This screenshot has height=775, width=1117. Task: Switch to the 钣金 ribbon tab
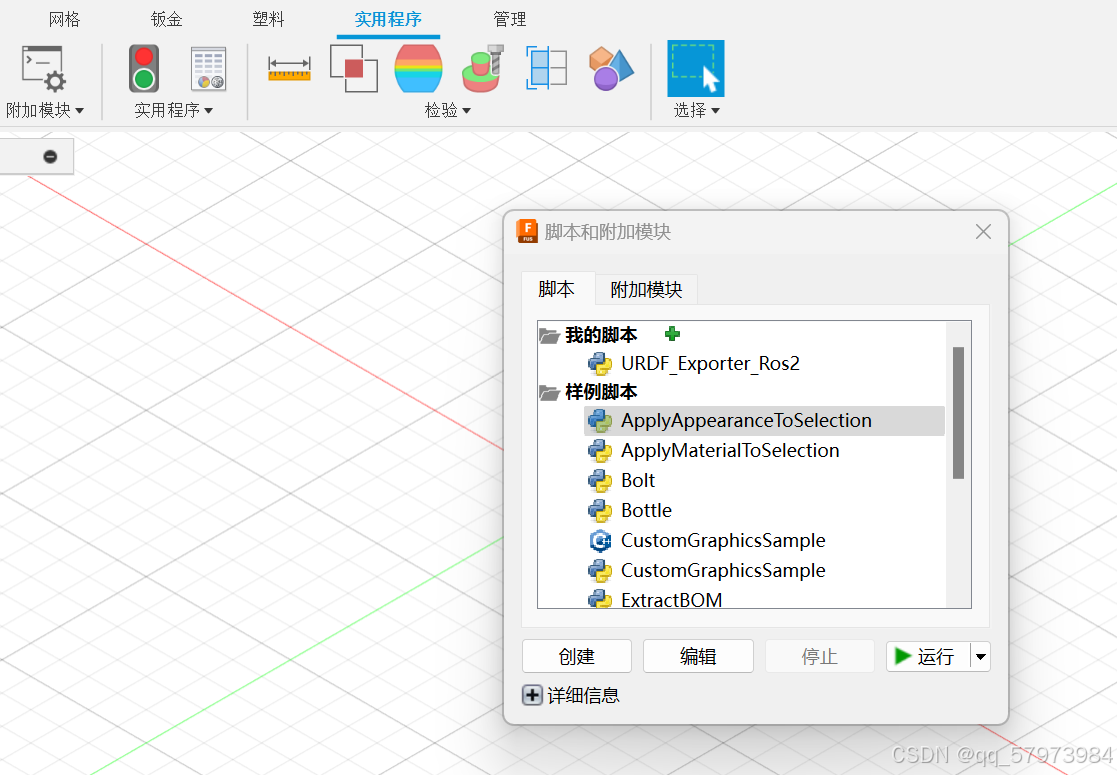pos(165,18)
